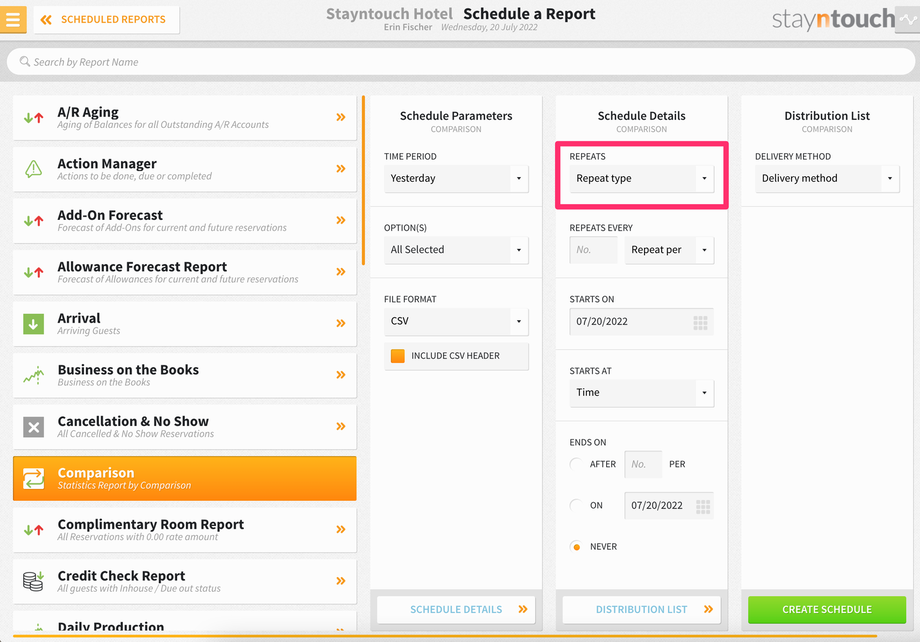
Task: Select Ends On date radio button
Action: click(576, 505)
